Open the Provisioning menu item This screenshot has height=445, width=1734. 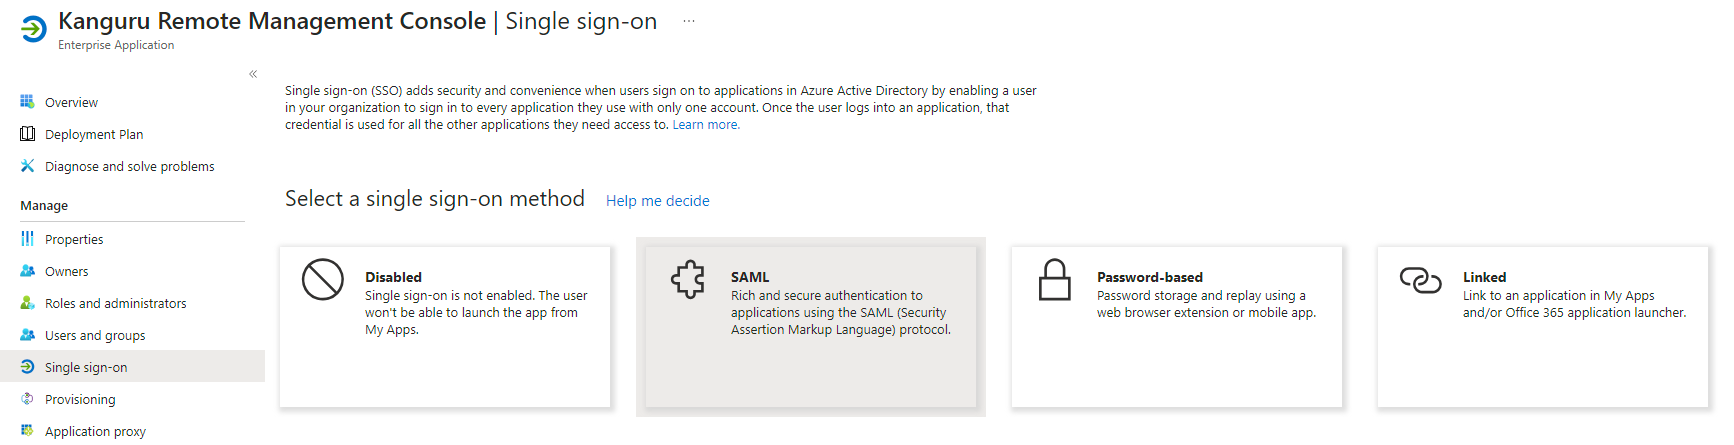click(80, 399)
